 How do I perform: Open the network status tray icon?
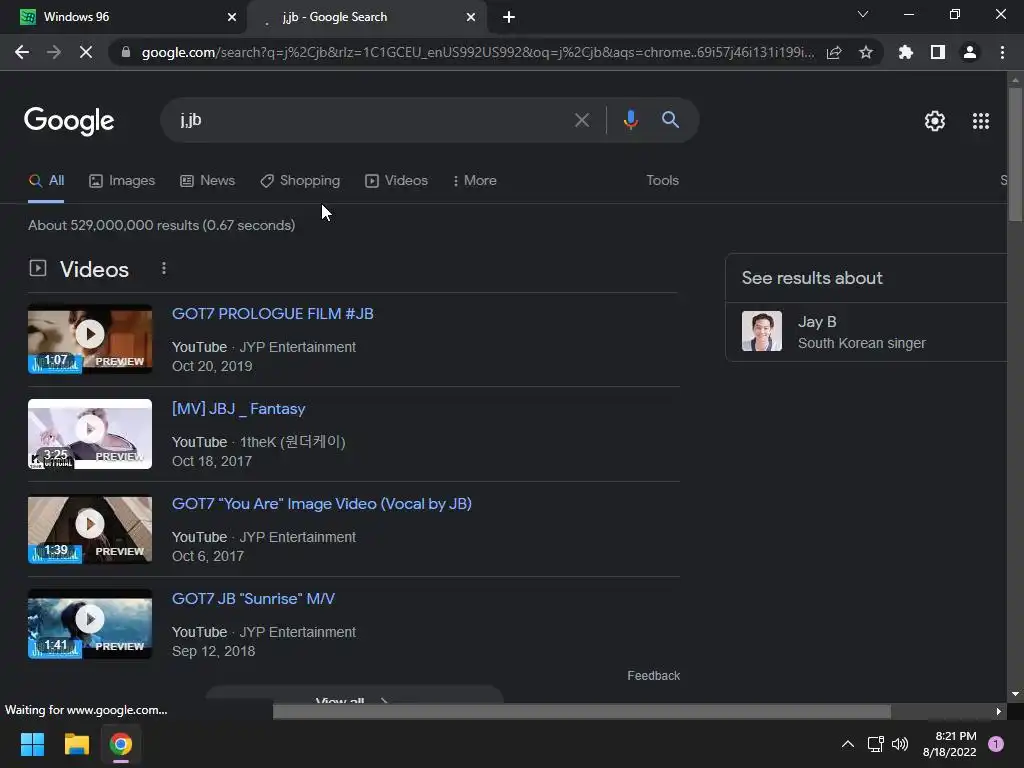875,744
